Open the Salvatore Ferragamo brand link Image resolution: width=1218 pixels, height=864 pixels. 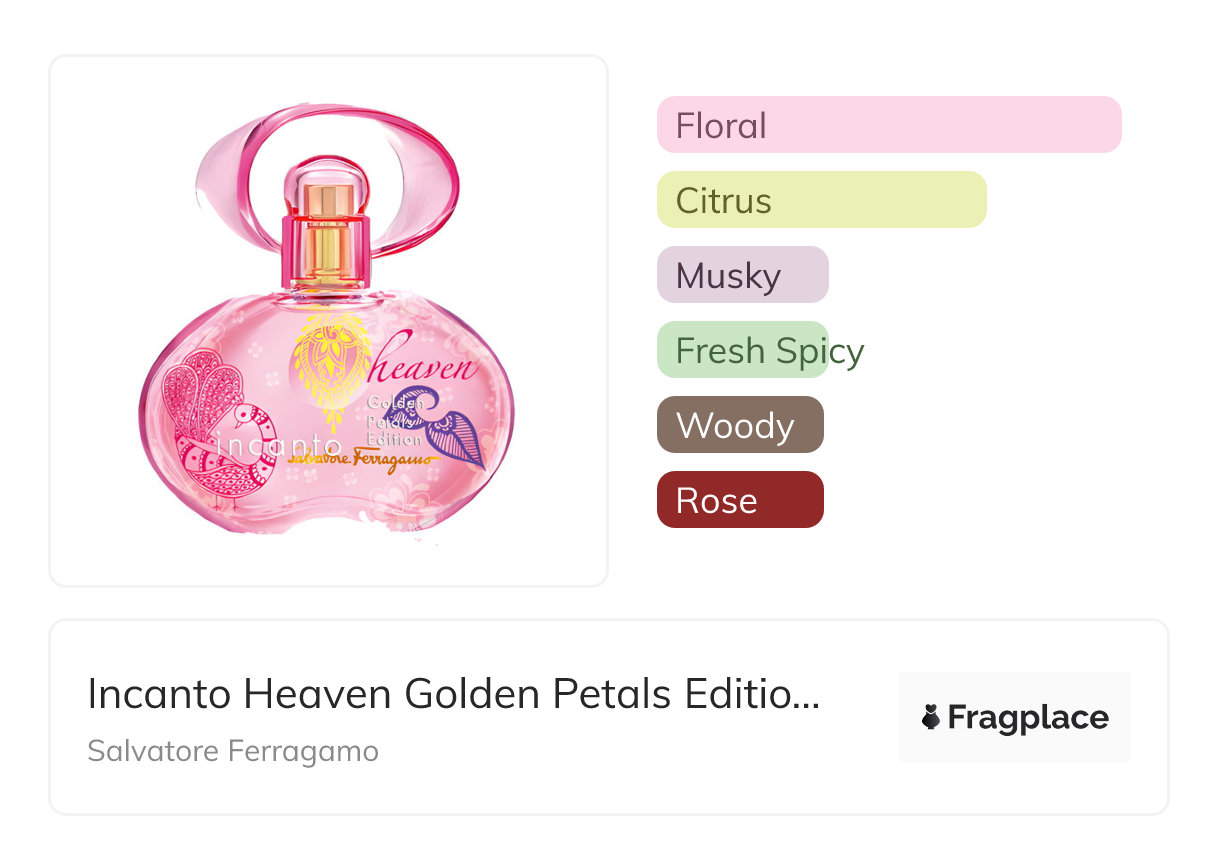233,751
